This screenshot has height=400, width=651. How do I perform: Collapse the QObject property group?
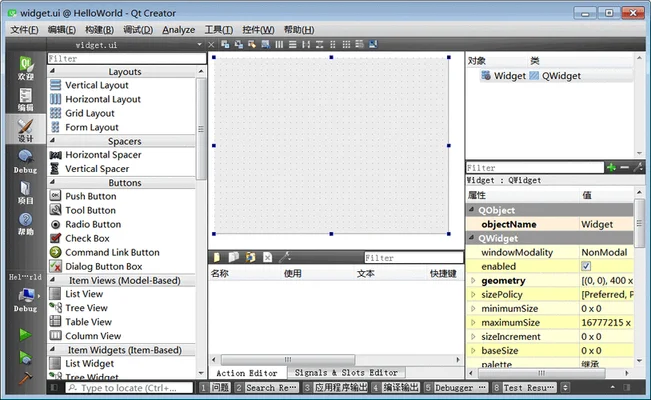click(472, 209)
